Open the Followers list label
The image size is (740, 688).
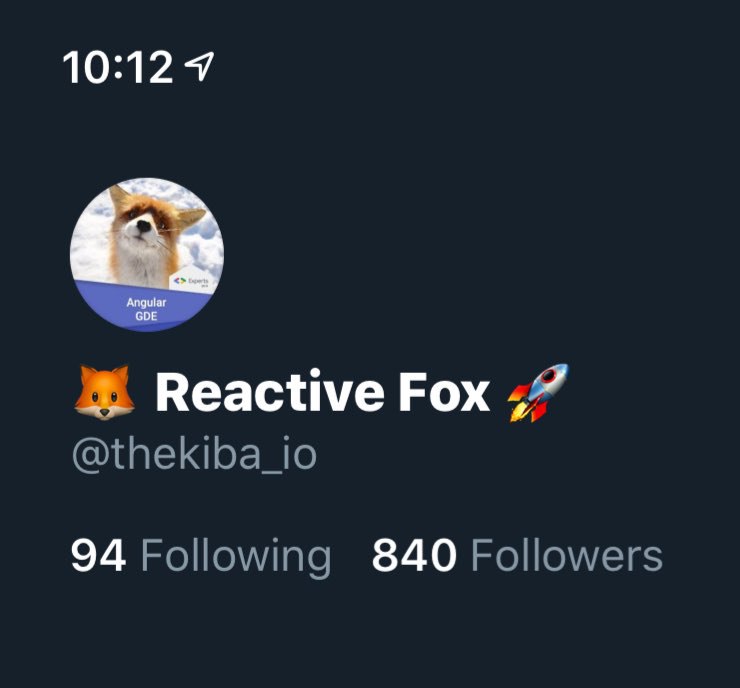566,556
